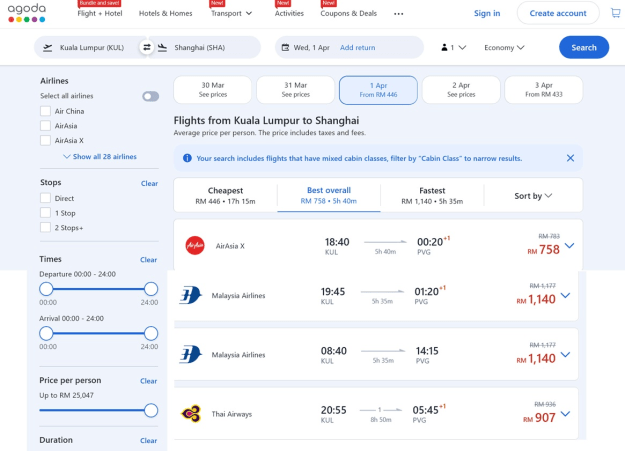Click the AirAsia X airline logo

[x=194, y=245]
